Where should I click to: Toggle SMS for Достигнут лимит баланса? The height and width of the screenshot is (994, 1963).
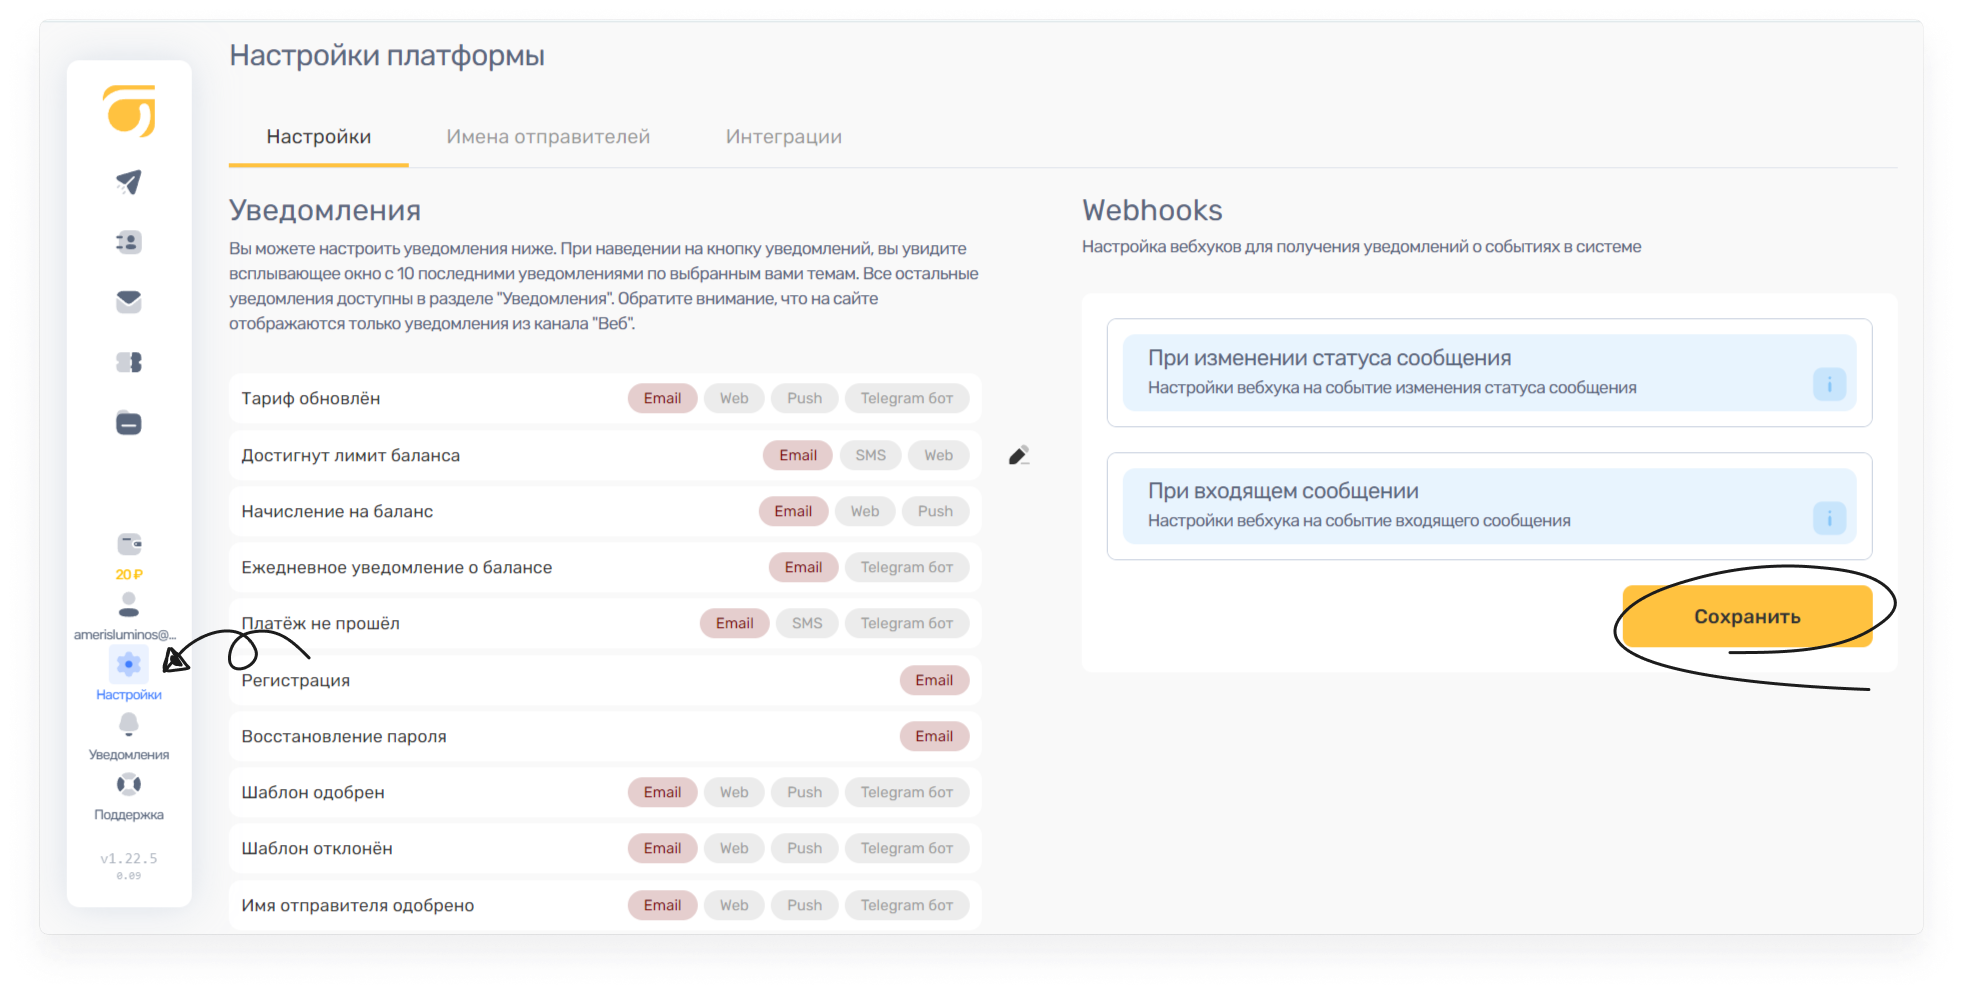coord(870,455)
